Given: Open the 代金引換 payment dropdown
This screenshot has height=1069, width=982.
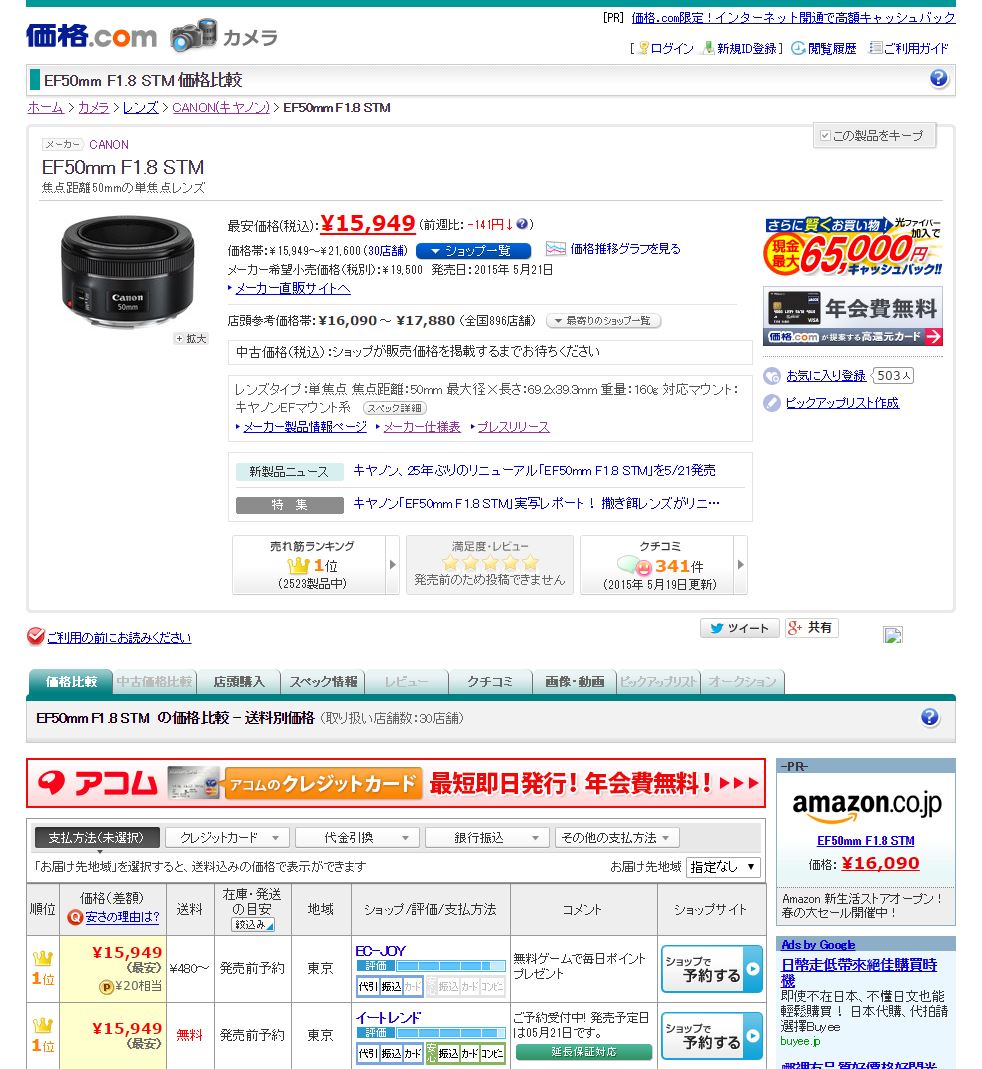Looking at the screenshot, I should click(x=357, y=837).
